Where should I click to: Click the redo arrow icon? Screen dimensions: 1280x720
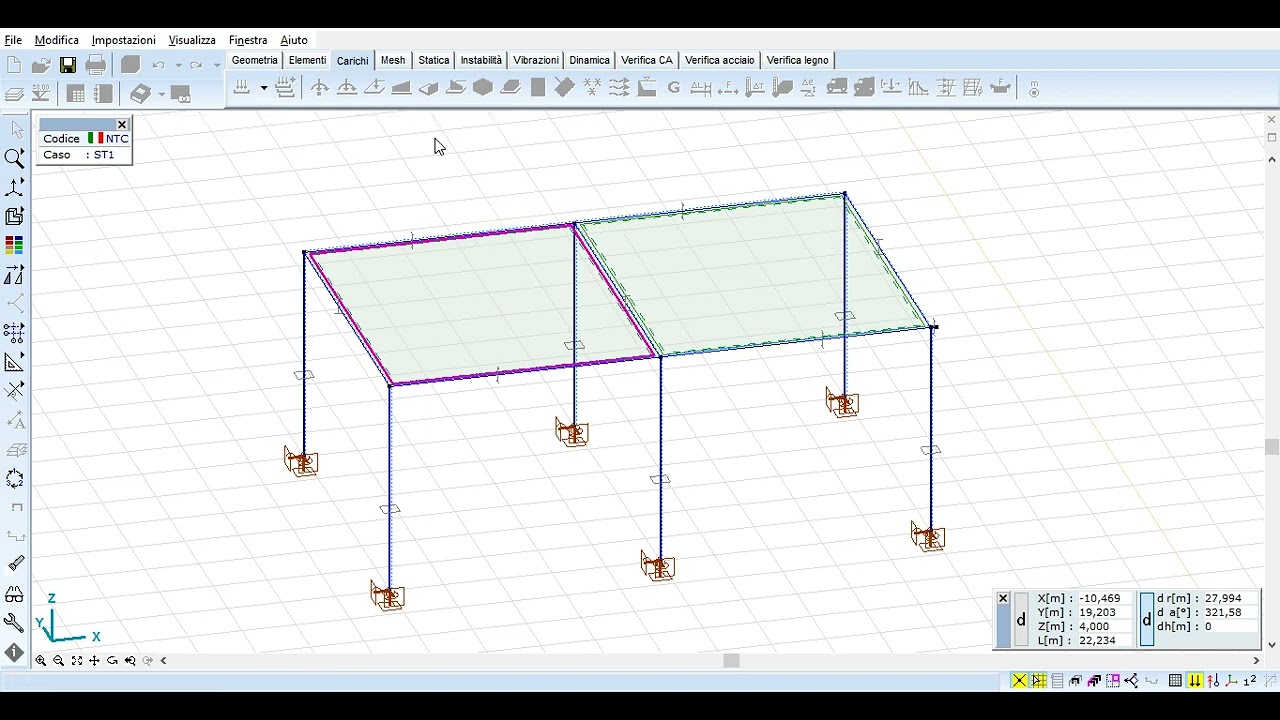[196, 65]
